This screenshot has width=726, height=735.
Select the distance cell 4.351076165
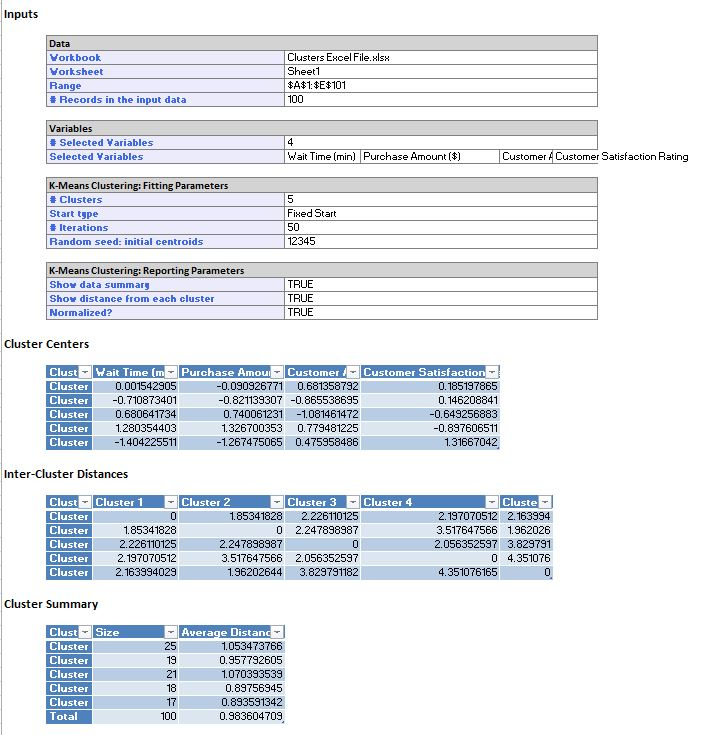click(430, 572)
